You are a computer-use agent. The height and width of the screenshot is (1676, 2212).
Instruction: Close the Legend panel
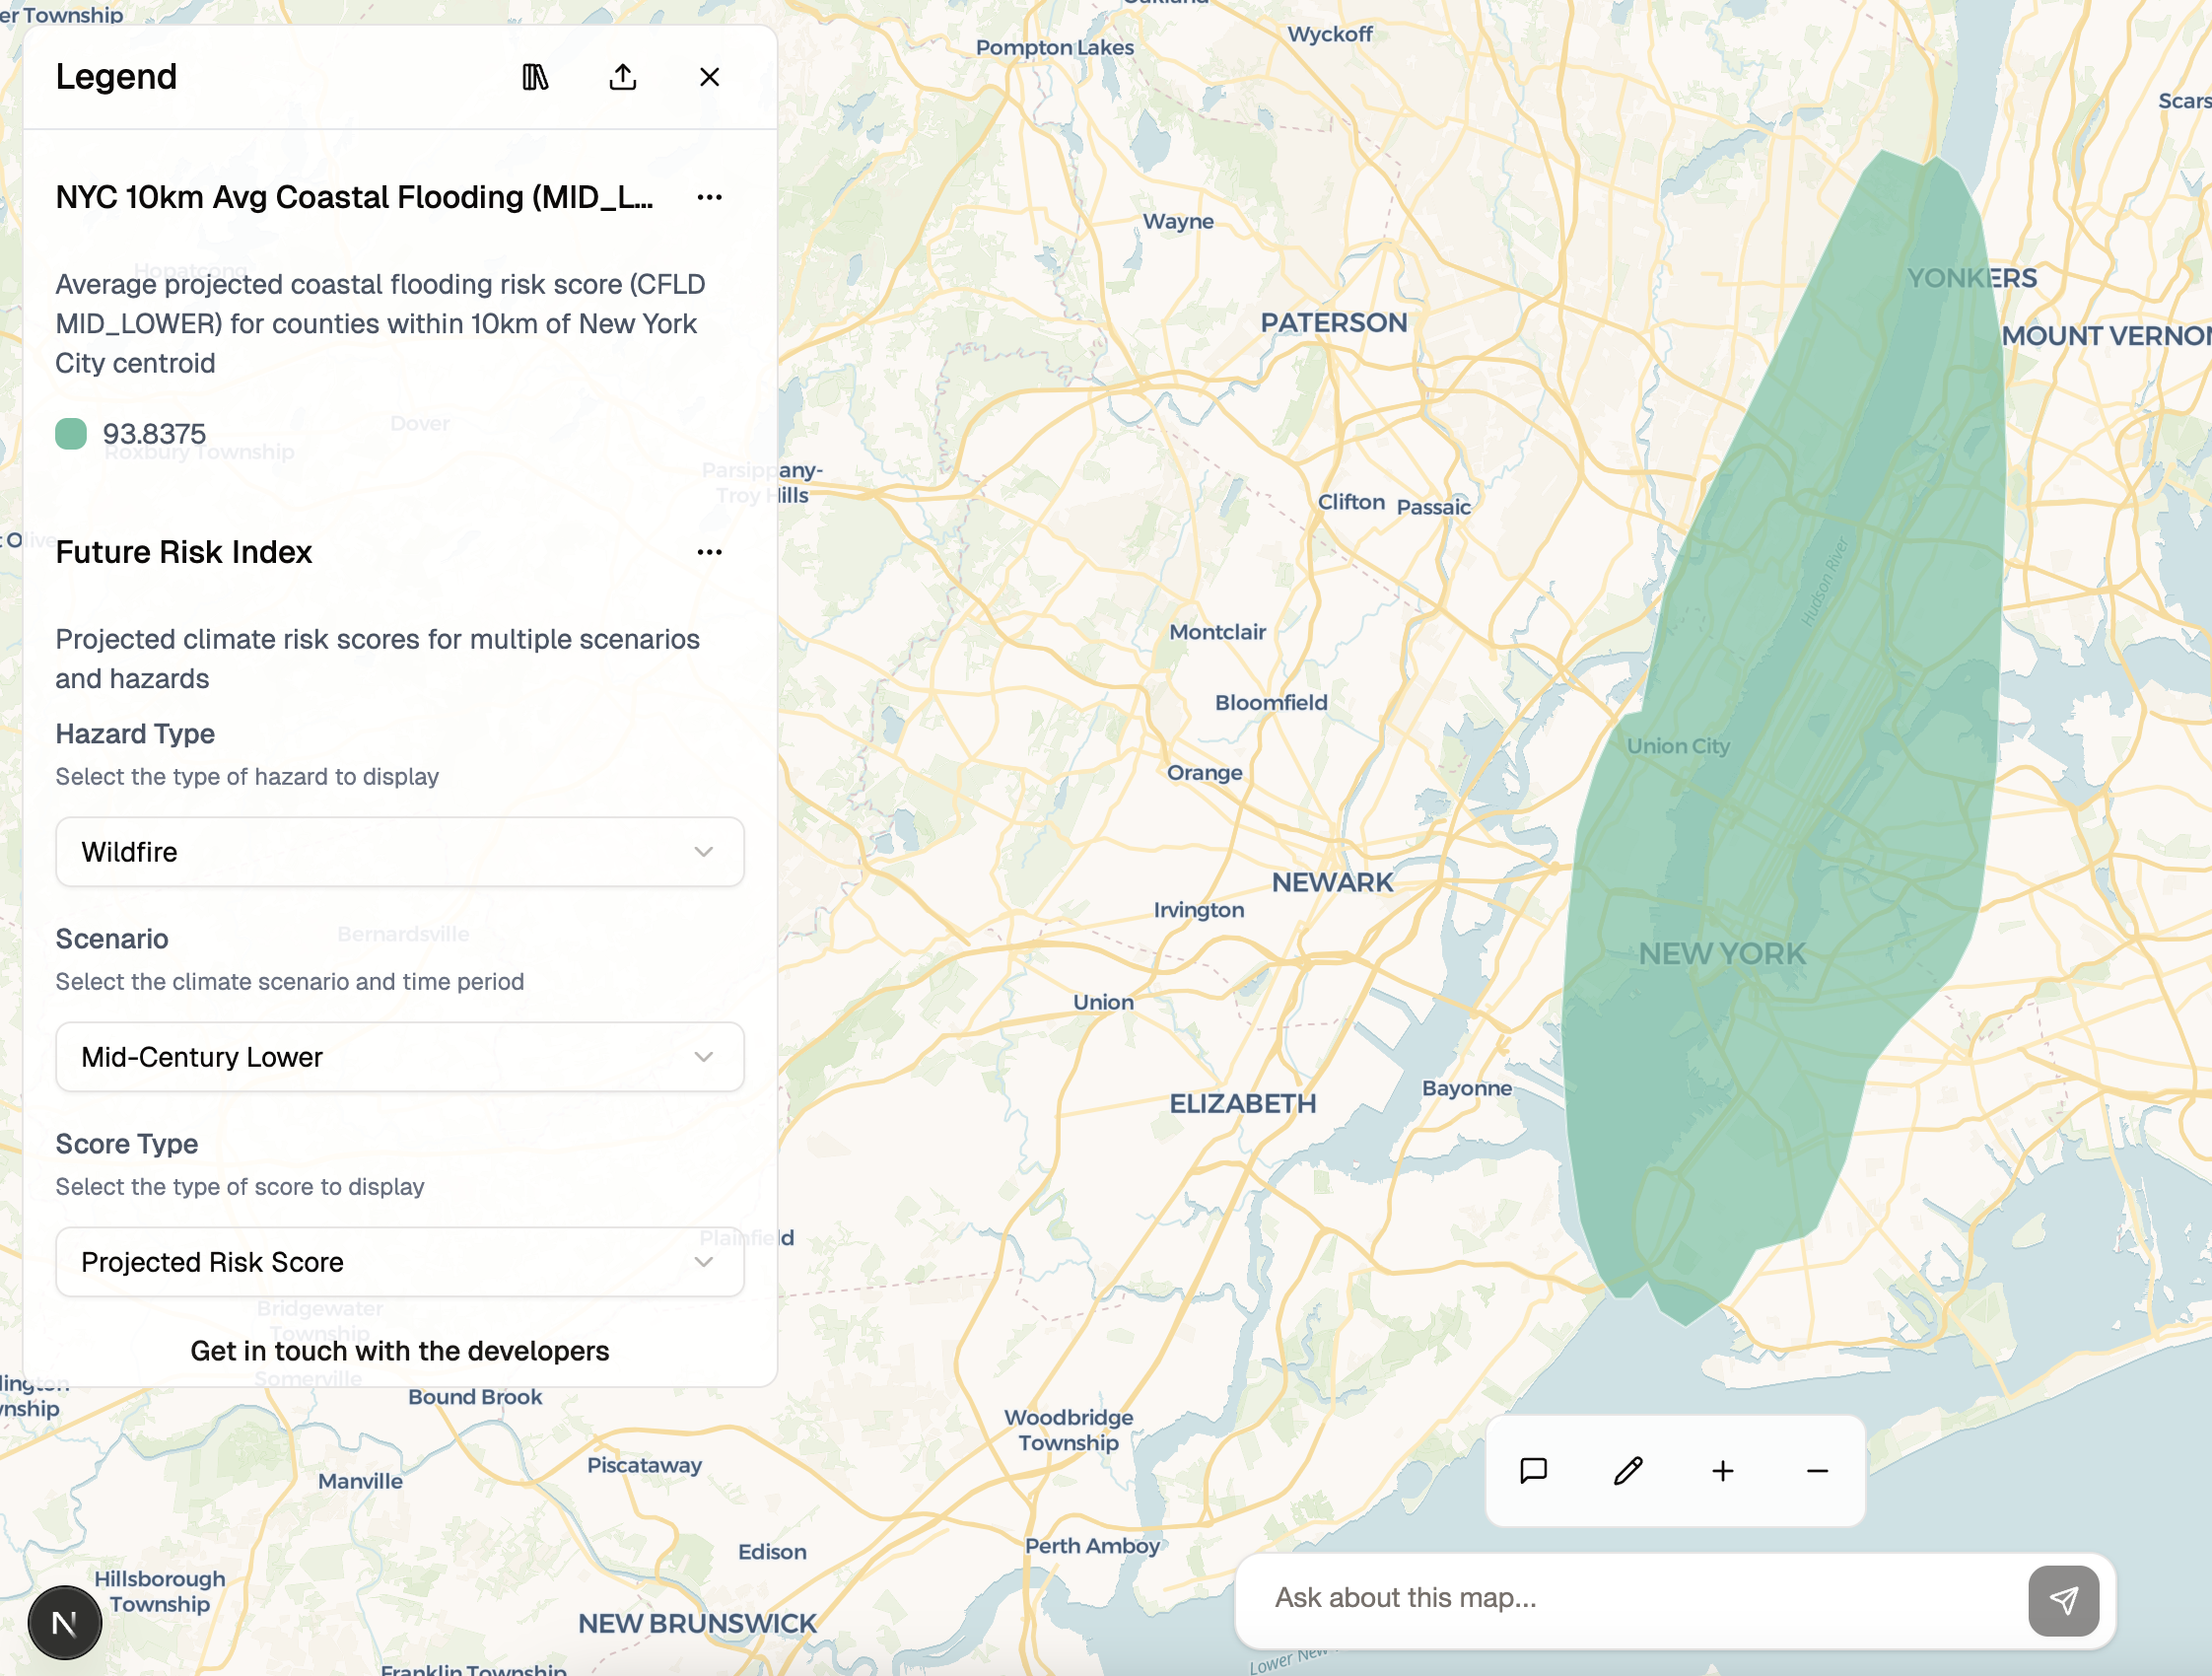click(x=709, y=76)
